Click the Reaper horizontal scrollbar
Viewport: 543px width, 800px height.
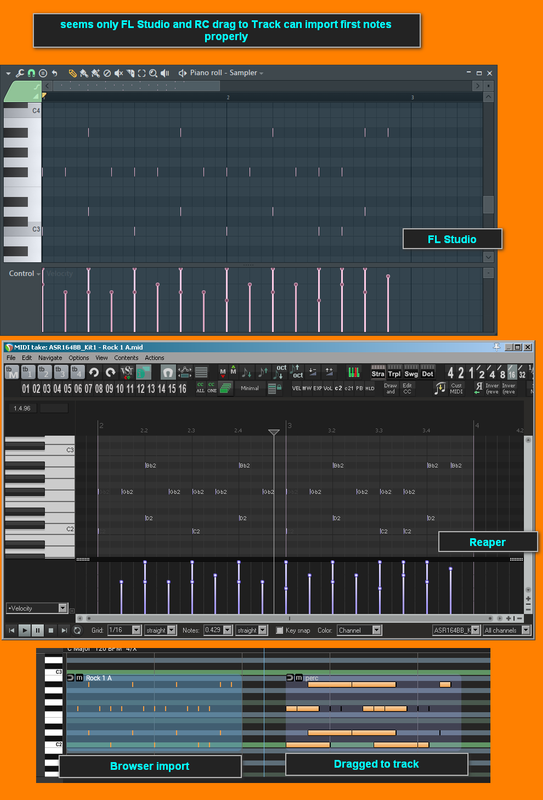pos(290,618)
